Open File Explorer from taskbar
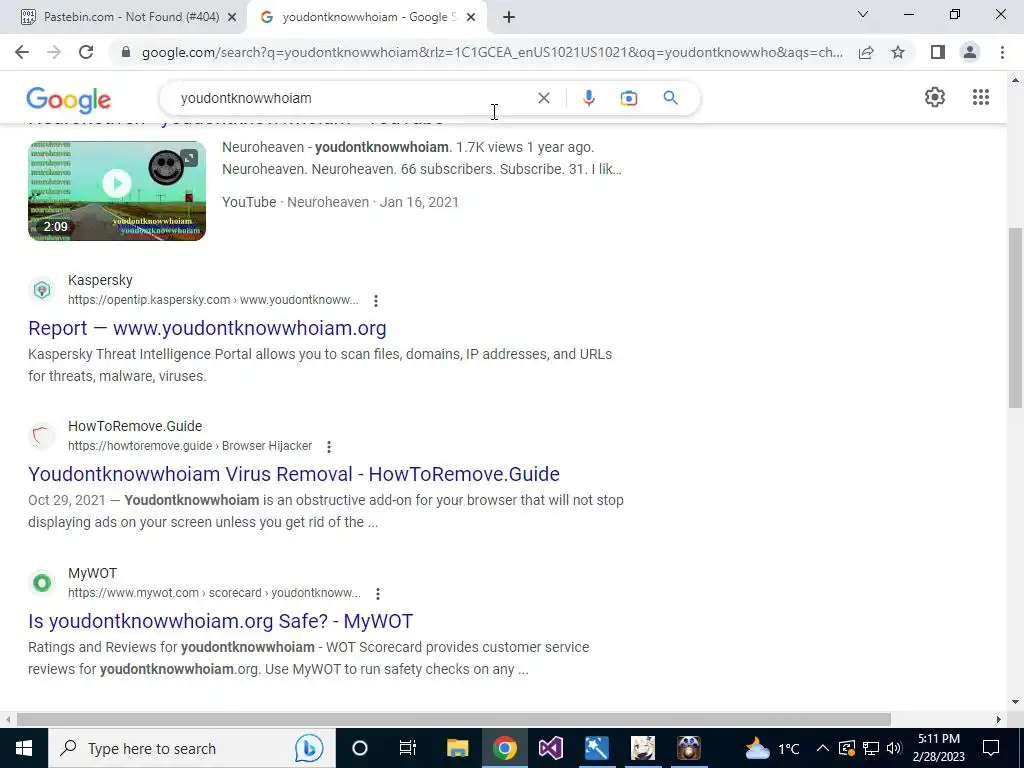 tap(457, 748)
